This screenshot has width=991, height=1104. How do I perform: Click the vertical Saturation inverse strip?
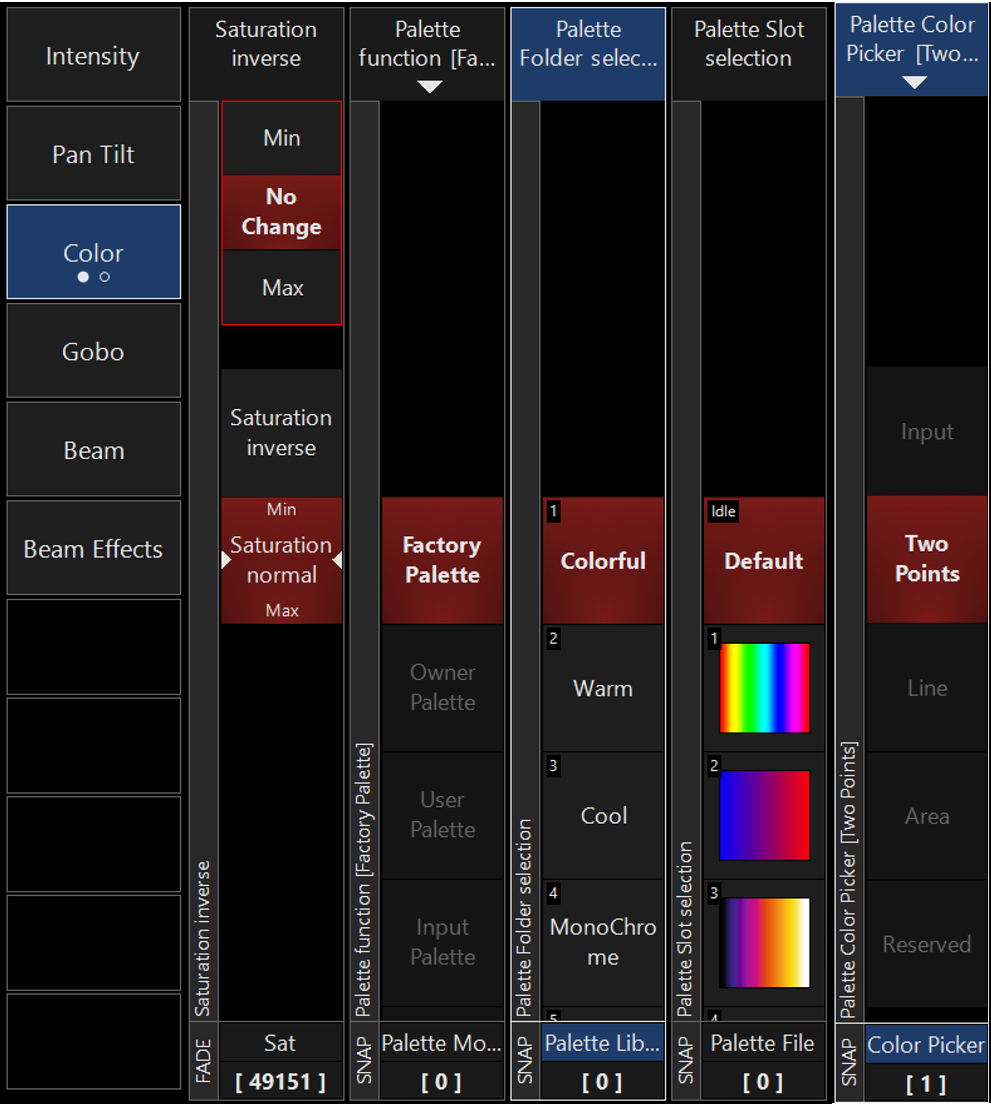tap(203, 561)
